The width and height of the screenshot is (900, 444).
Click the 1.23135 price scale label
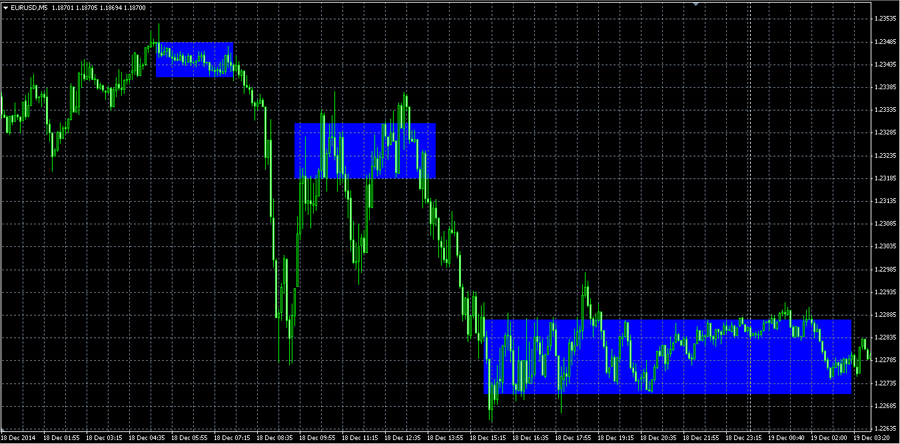tap(884, 201)
